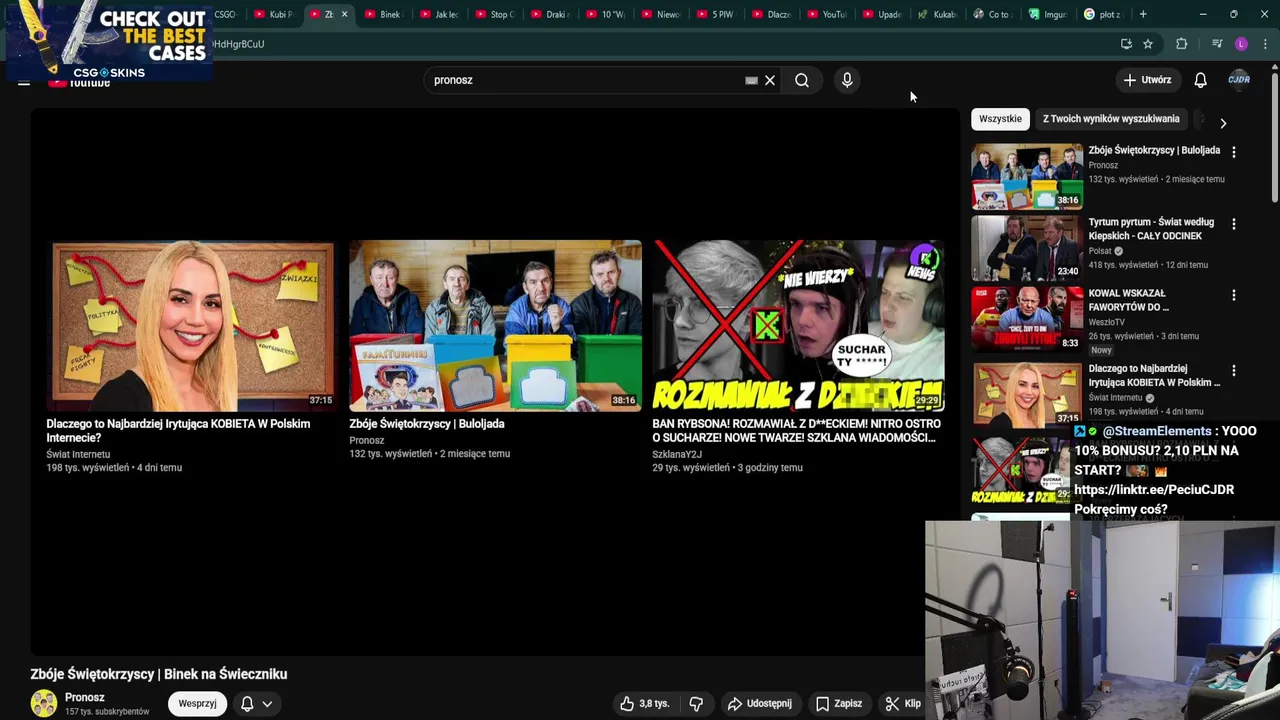This screenshot has width=1280, height=720.
Task: Open the on-screen keyboard icon in search
Action: click(x=751, y=80)
